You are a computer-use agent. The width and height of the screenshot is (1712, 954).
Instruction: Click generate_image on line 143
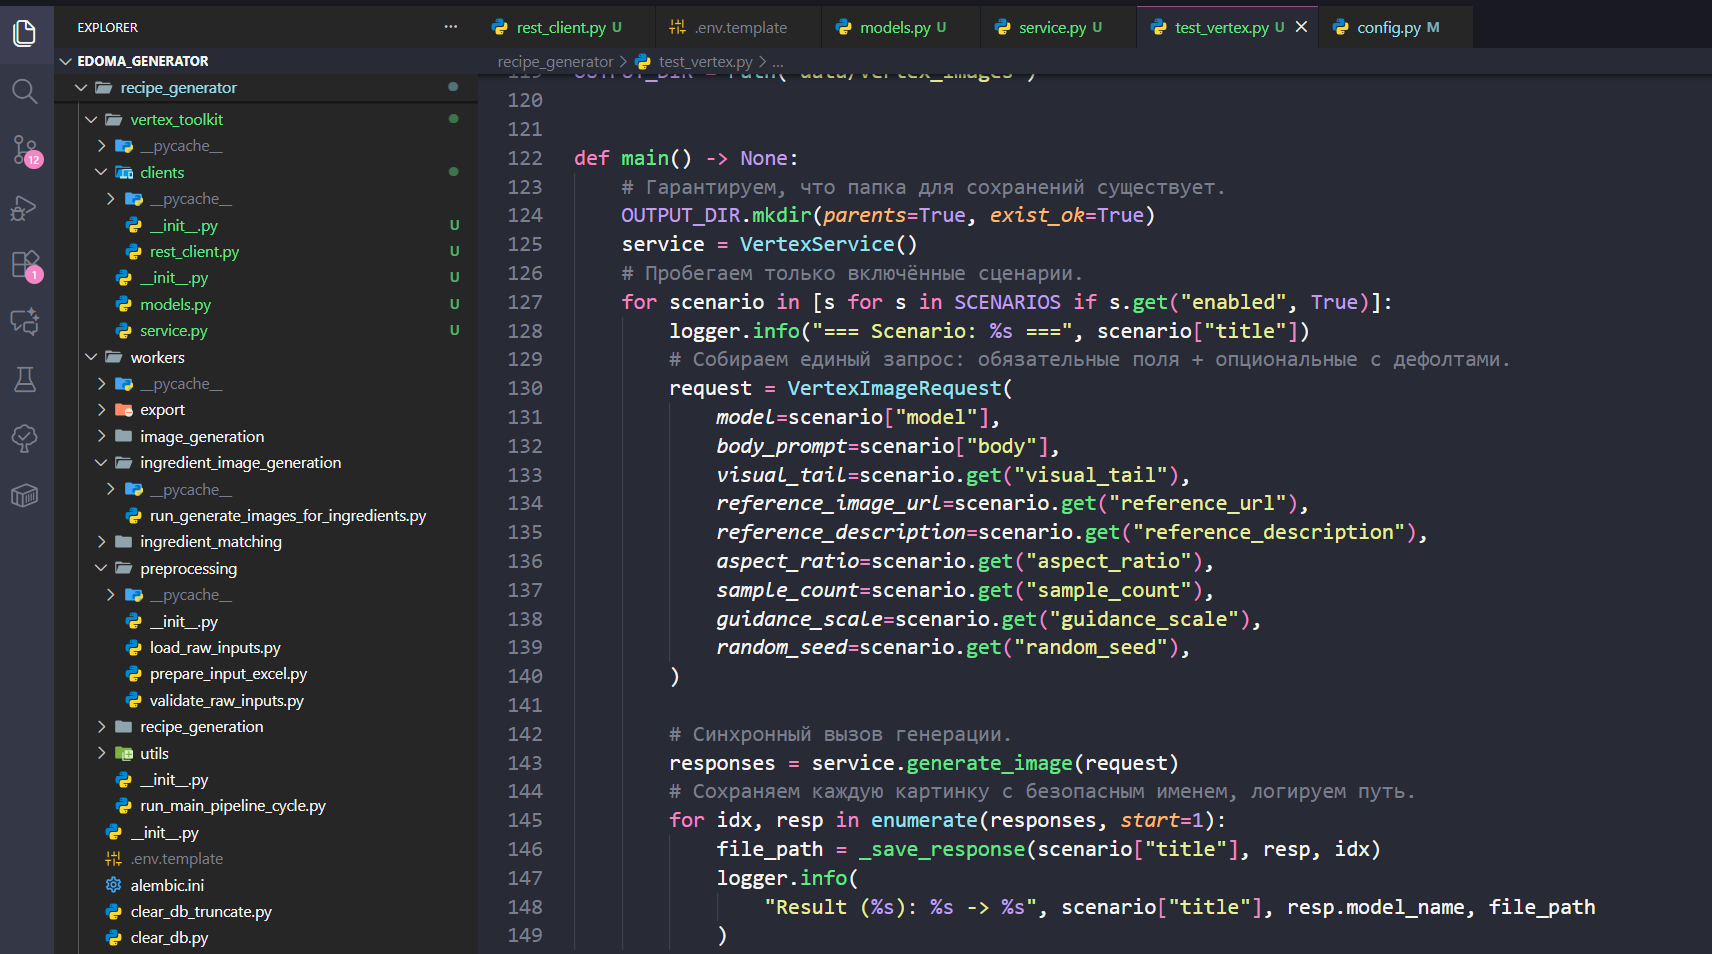[x=989, y=763]
